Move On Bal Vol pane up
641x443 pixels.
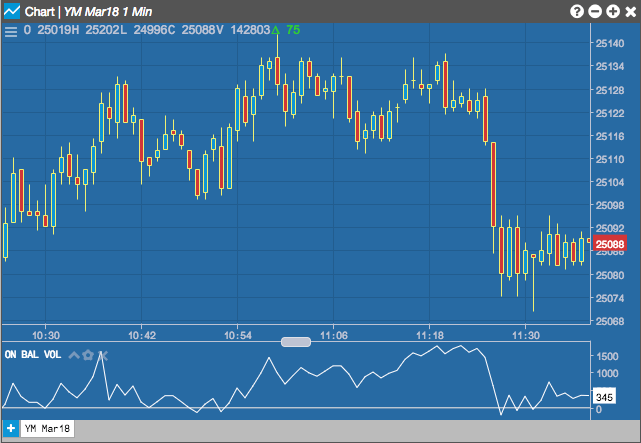click(x=74, y=355)
